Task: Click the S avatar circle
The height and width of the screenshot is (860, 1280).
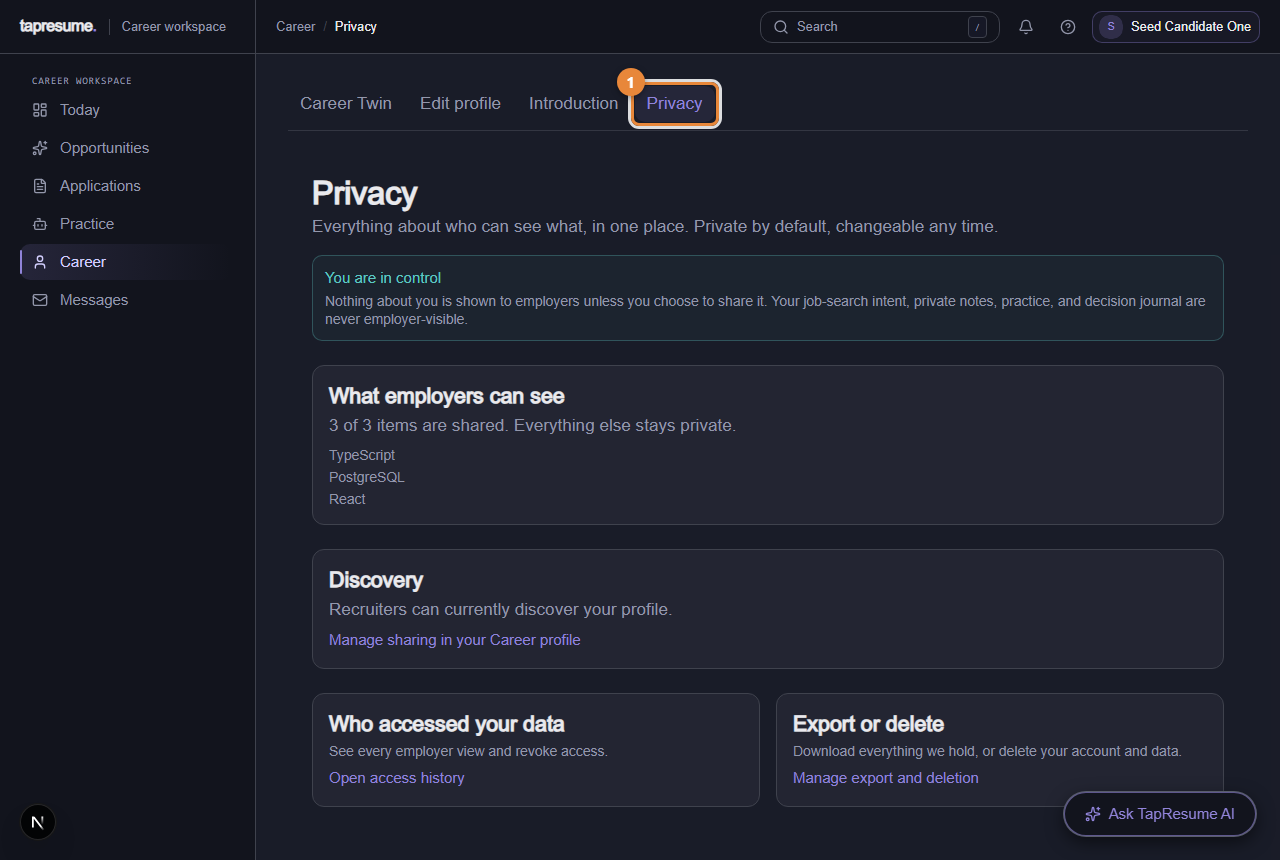Action: point(1111,27)
